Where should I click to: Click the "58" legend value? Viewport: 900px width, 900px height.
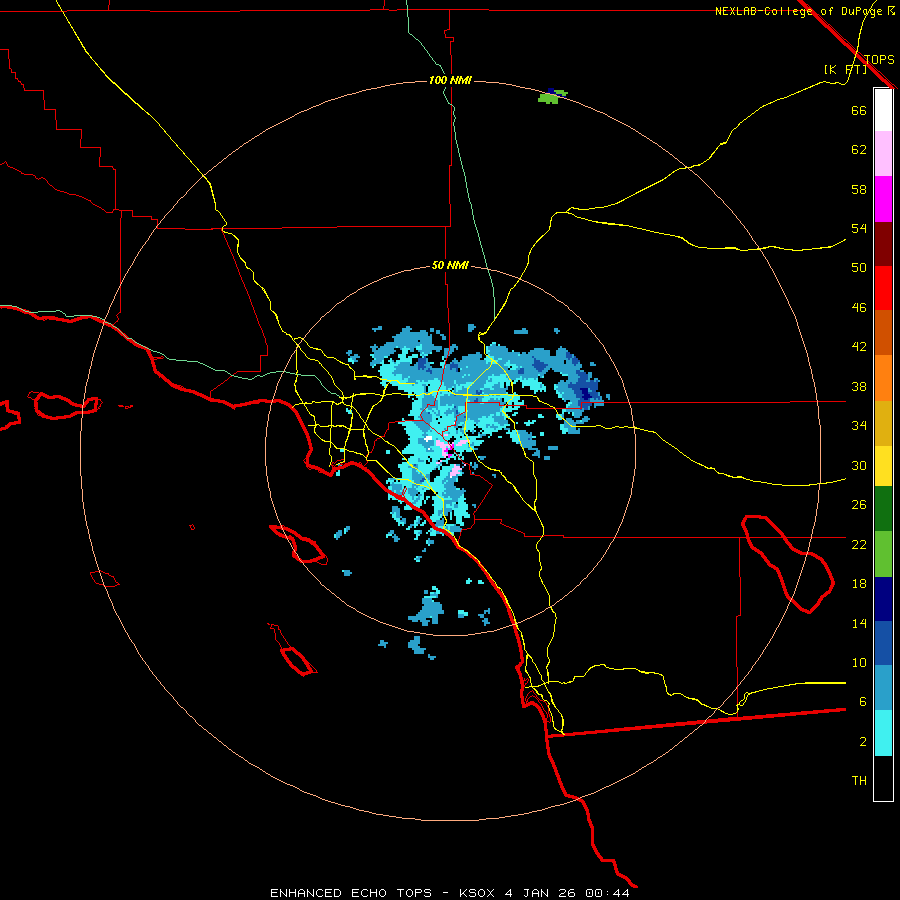click(859, 189)
